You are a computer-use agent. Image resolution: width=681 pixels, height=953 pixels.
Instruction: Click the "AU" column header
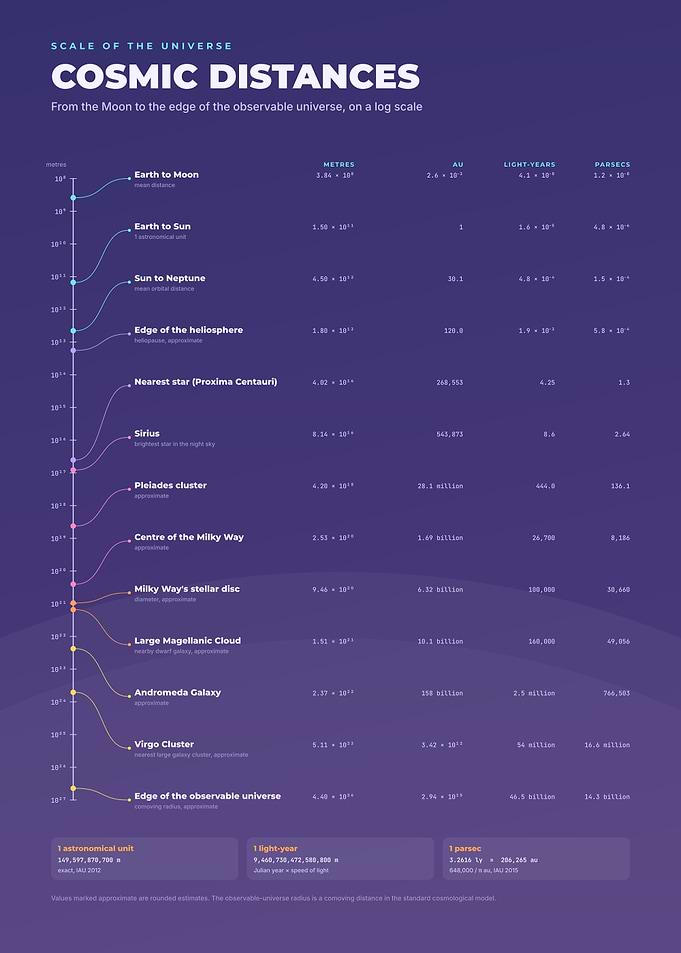(x=458, y=165)
